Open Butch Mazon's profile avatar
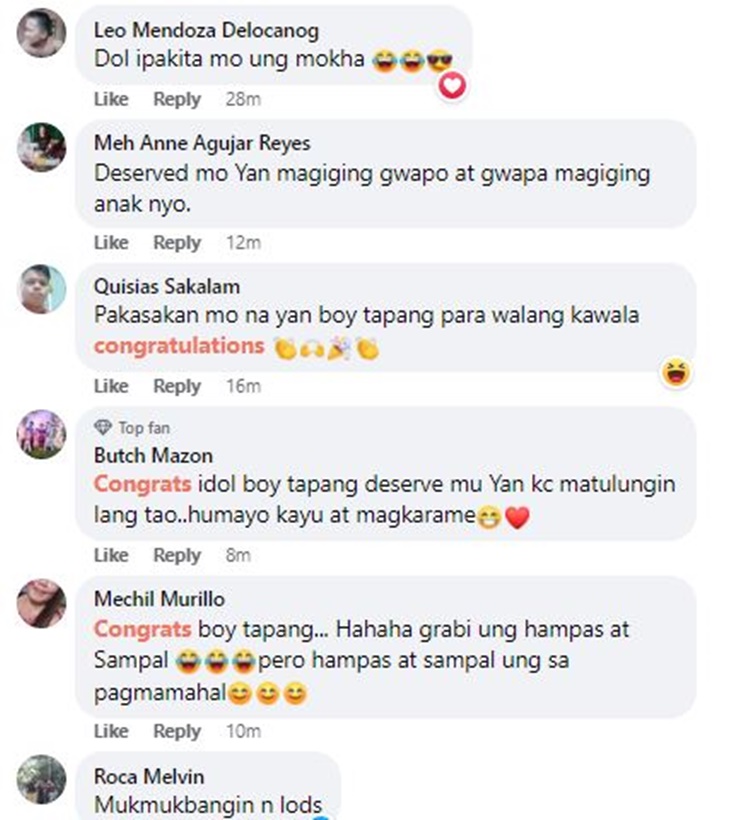Viewport: 750px width, 820px height. (x=41, y=434)
